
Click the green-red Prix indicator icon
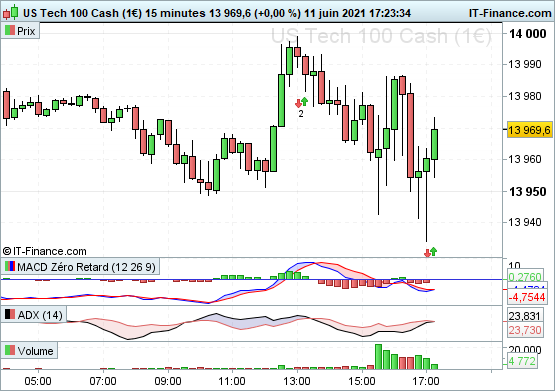[10, 30]
